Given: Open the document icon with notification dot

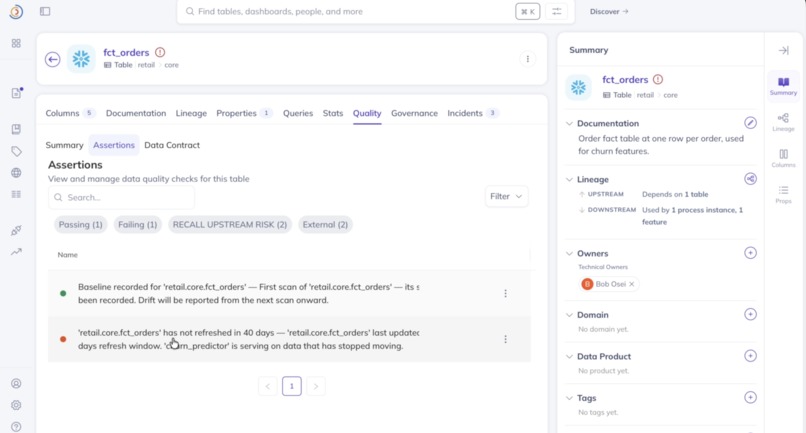Looking at the screenshot, I should 16,93.
